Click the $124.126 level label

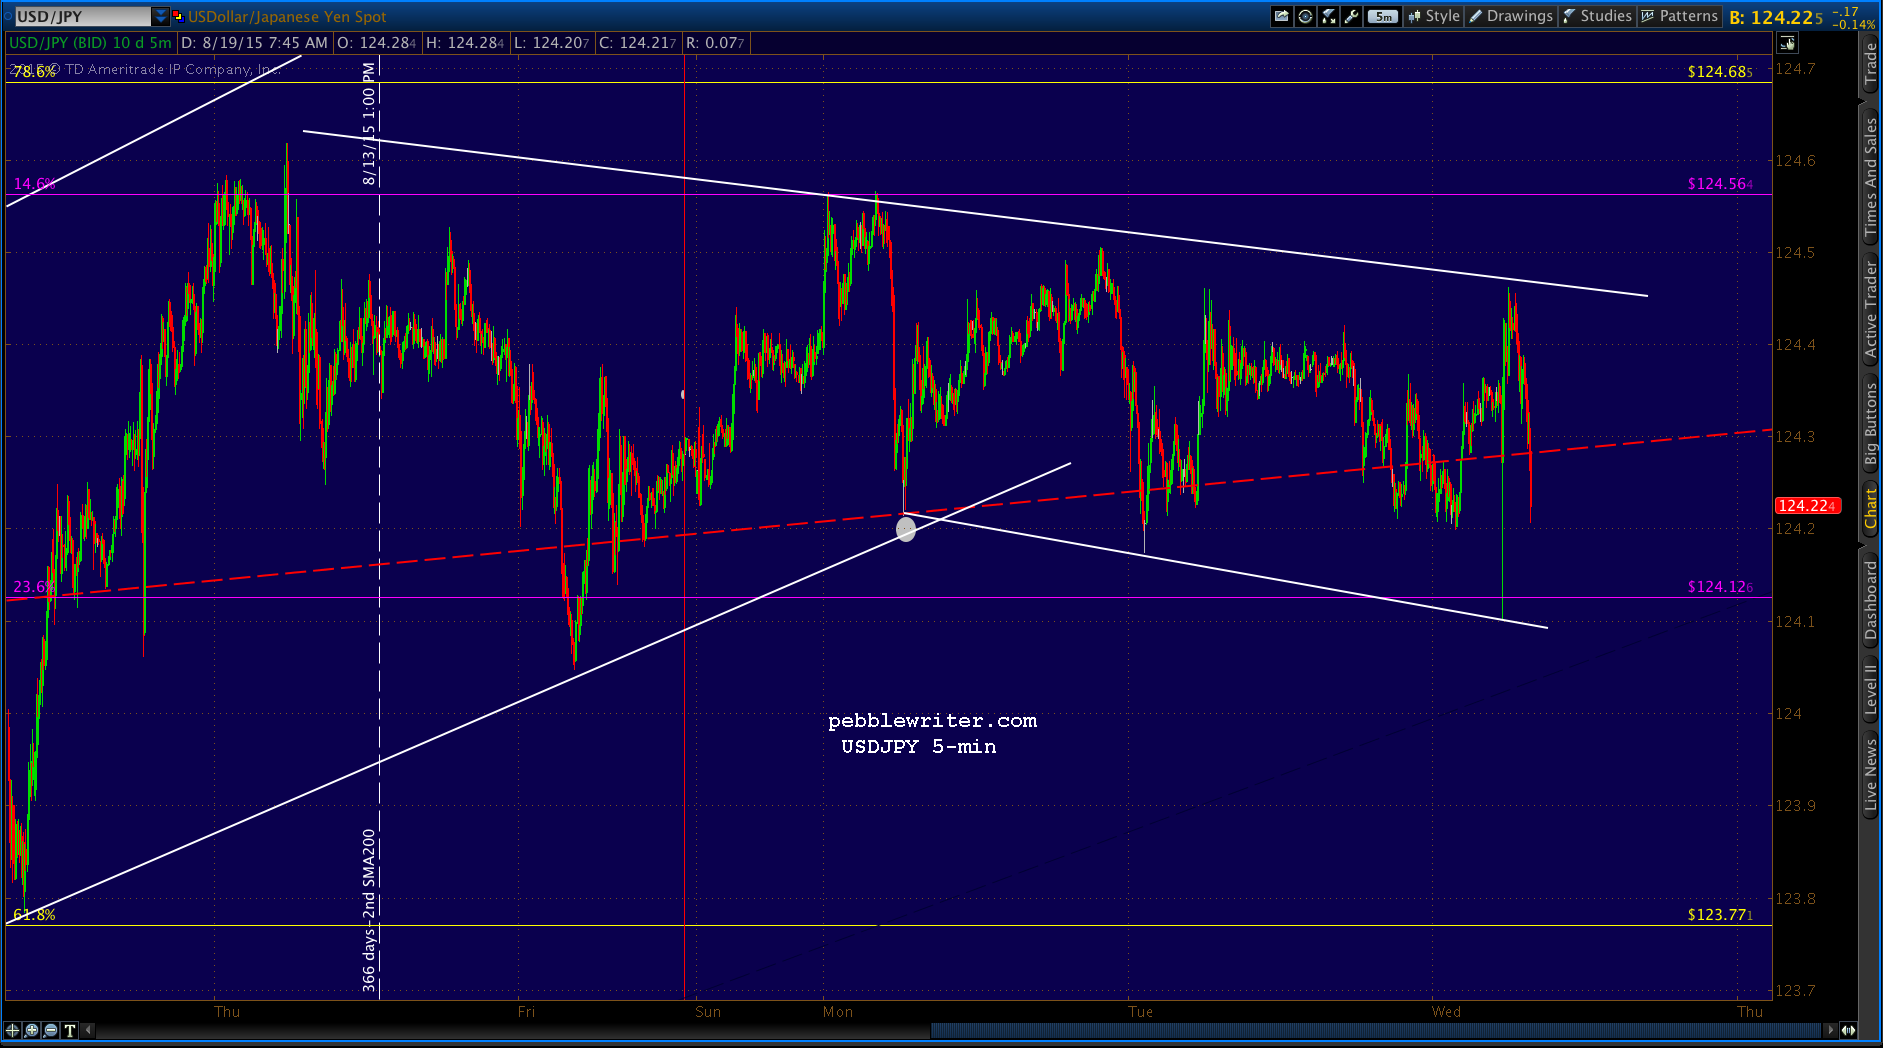[x=1720, y=587]
